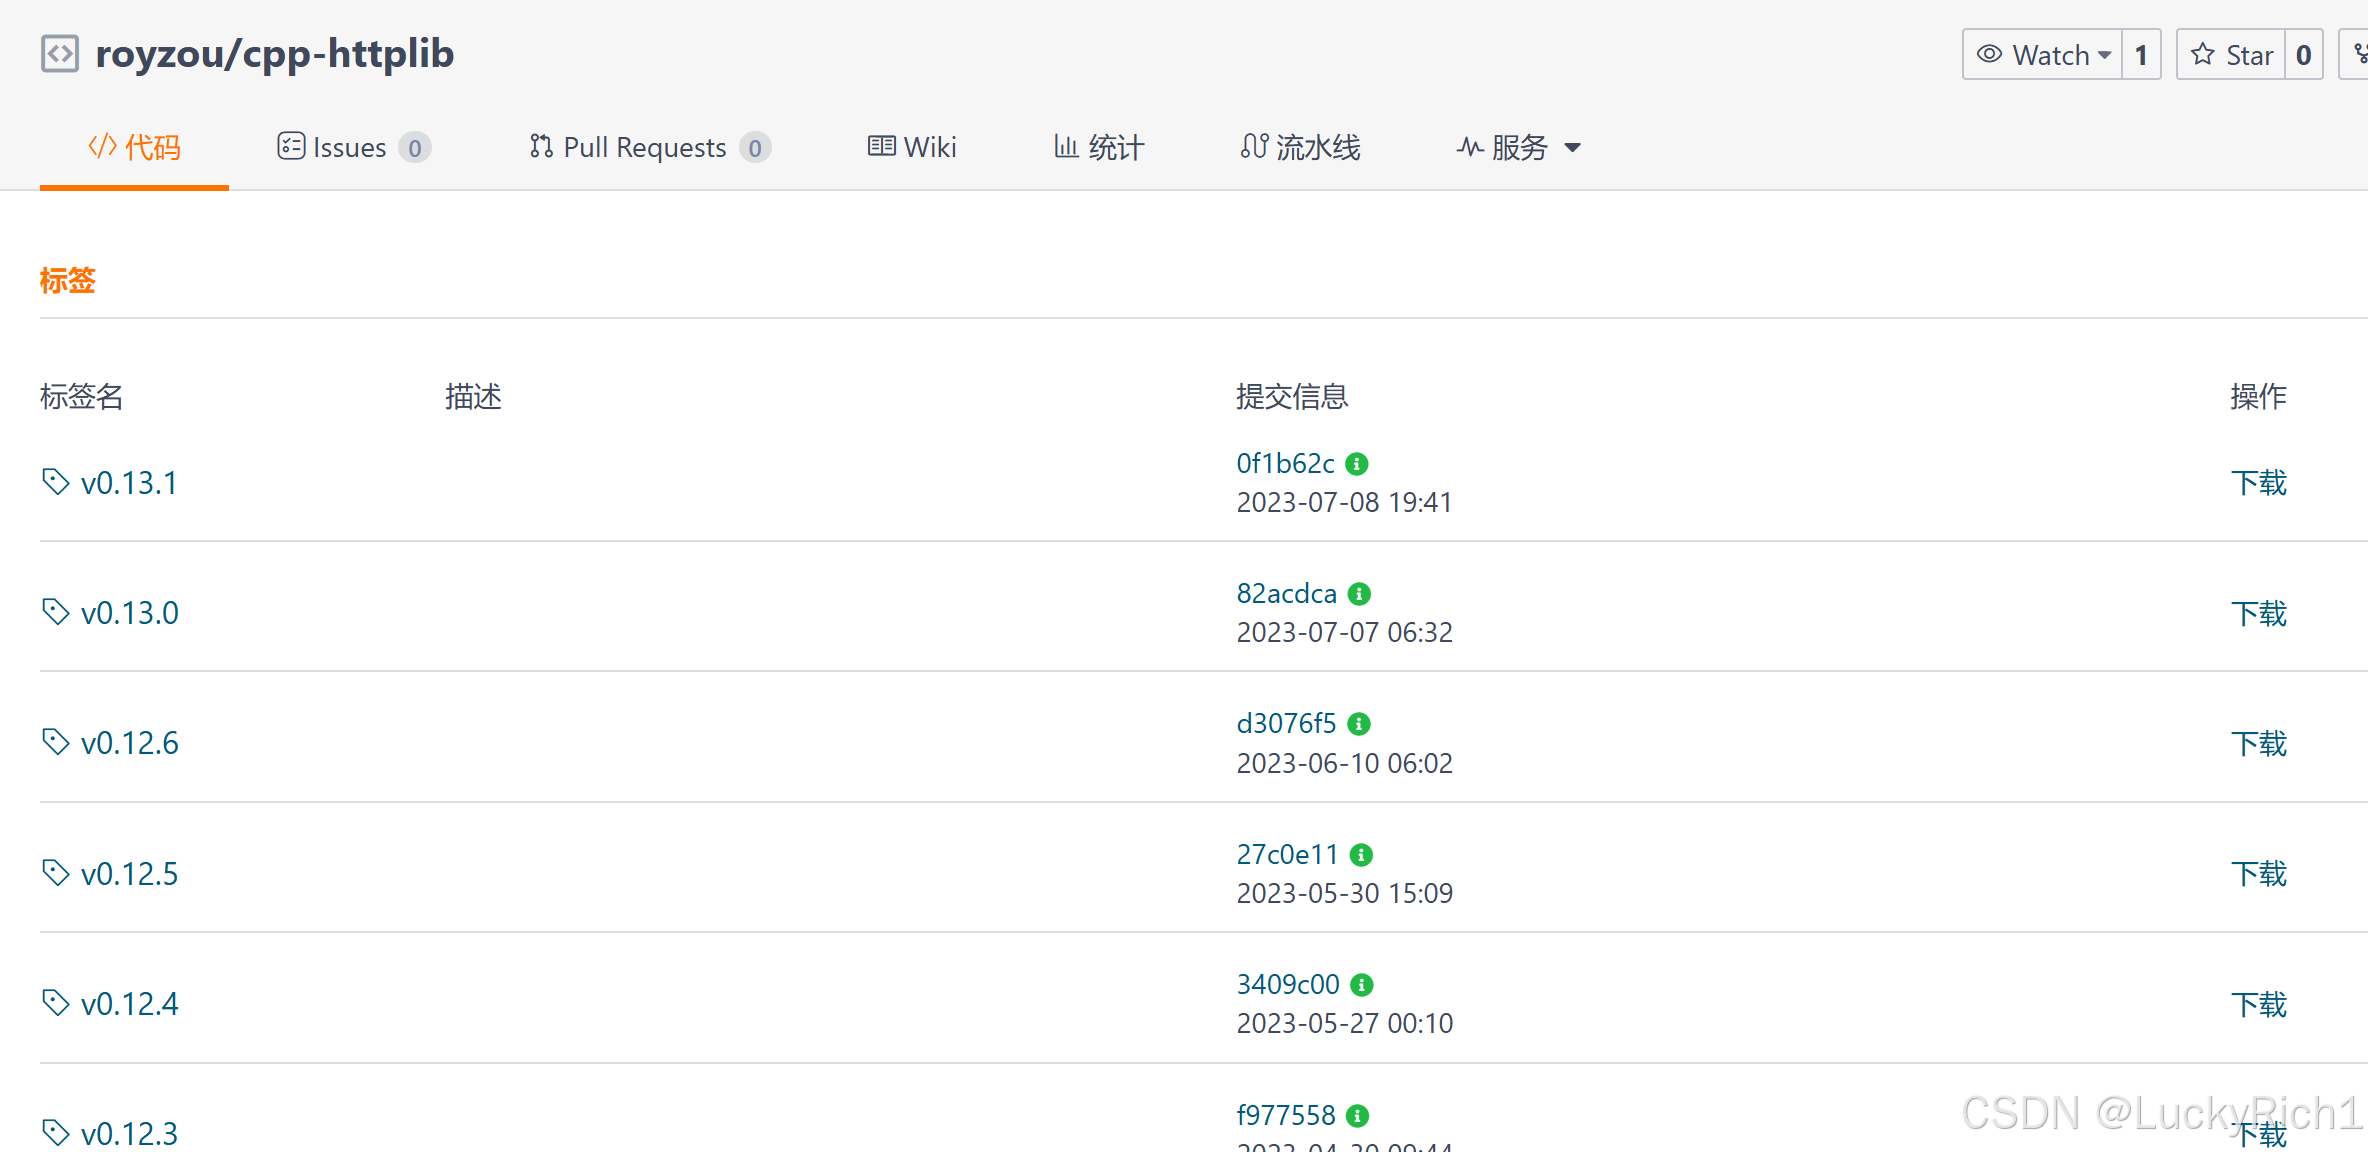Click the green info icon beside 3409c00
The height and width of the screenshot is (1152, 2368).
click(1362, 985)
